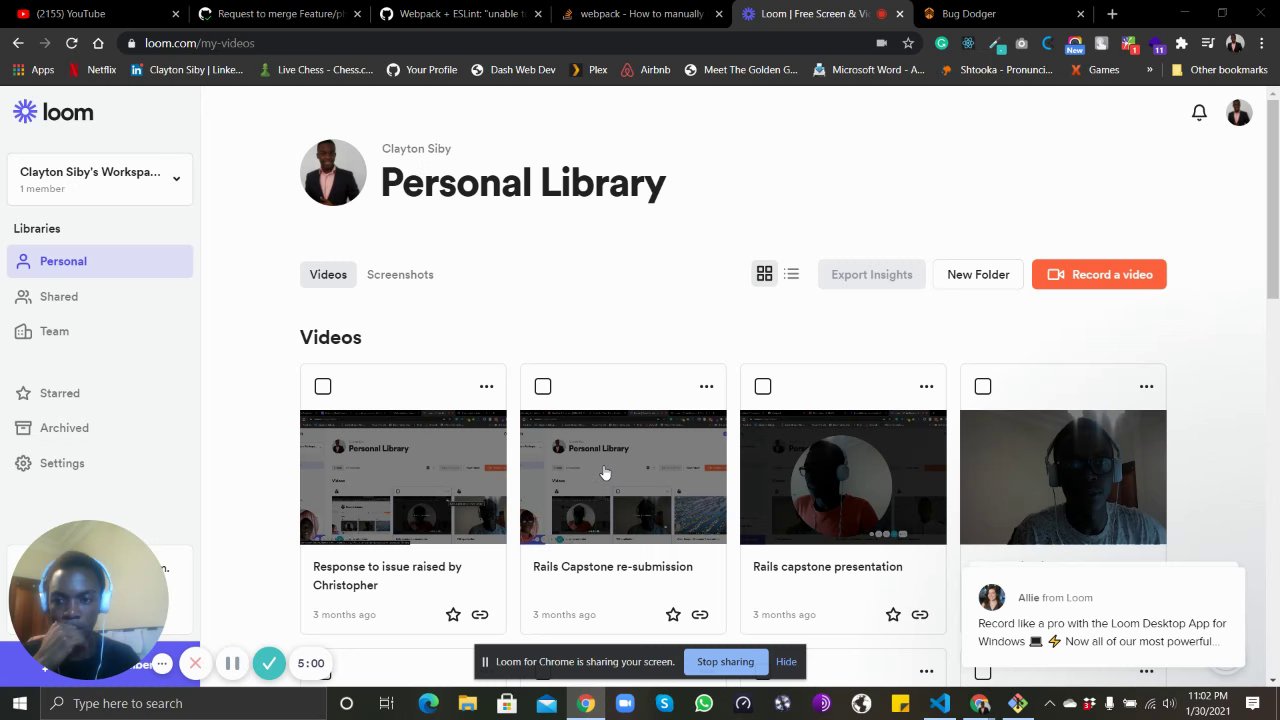Open Task View on the taskbar
1280x720 pixels.
pyautogui.click(x=386, y=703)
